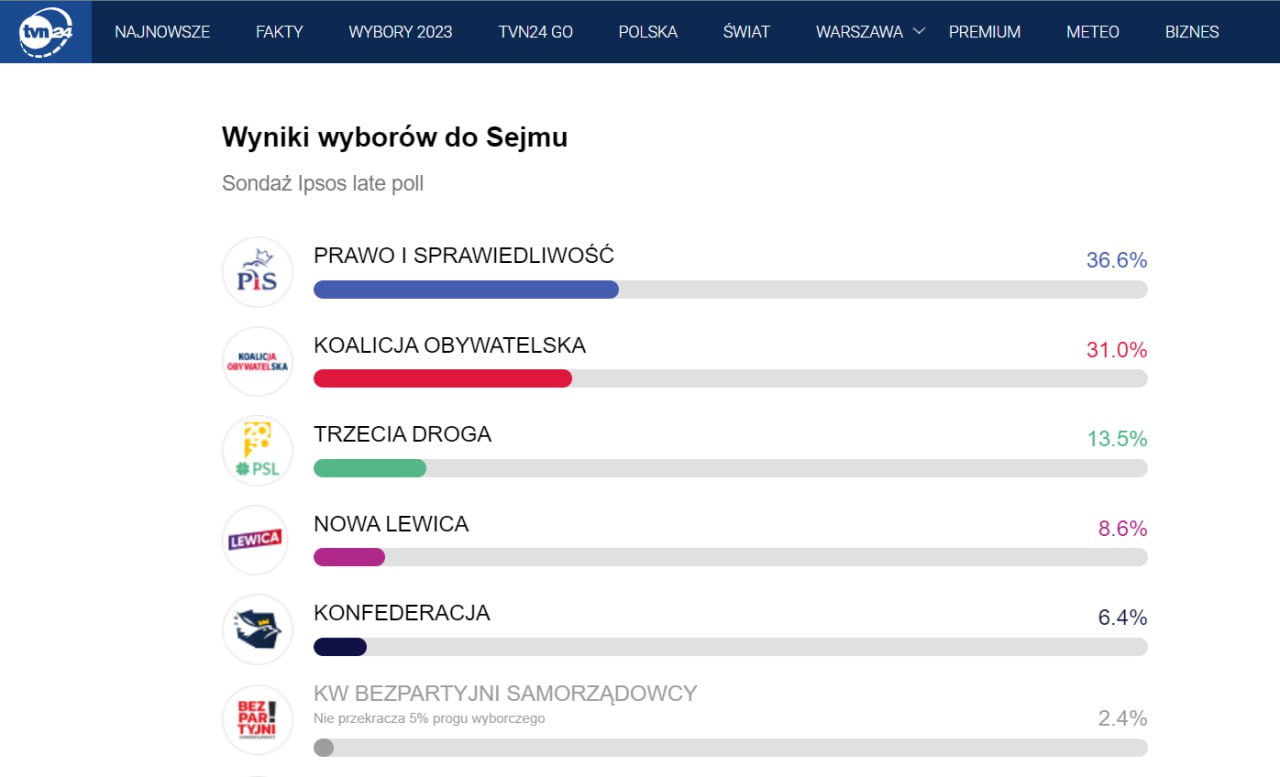Open the Najnowsze menu item
The width and height of the screenshot is (1280, 777).
pyautogui.click(x=162, y=32)
